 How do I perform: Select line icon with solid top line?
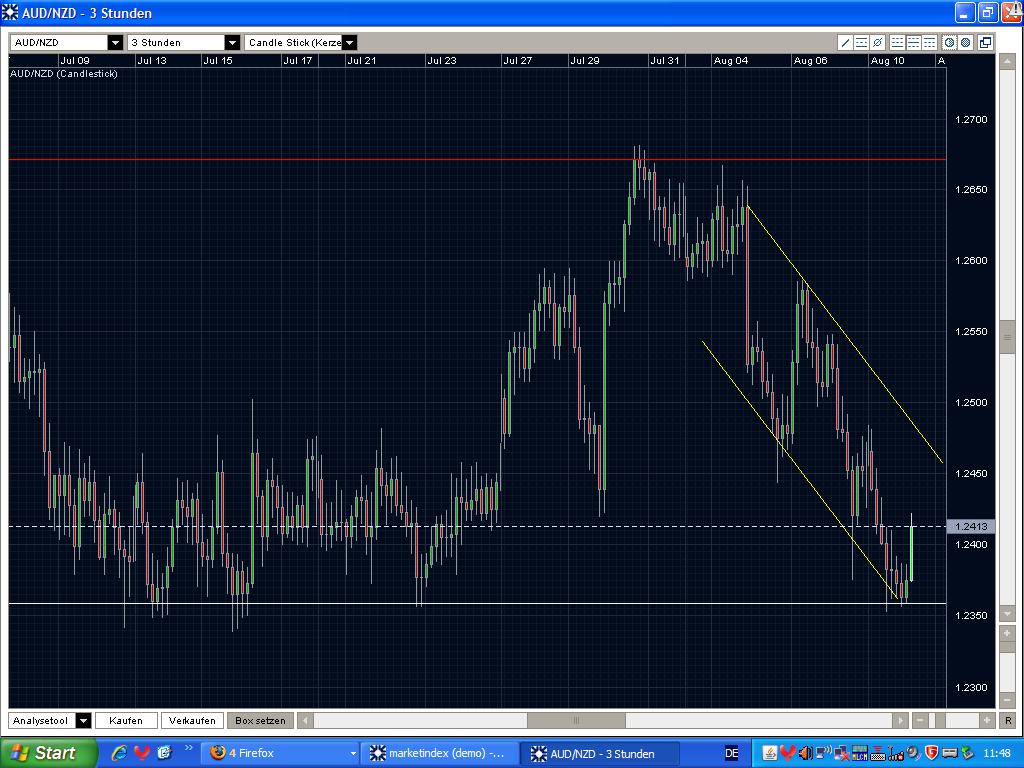[x=929, y=42]
